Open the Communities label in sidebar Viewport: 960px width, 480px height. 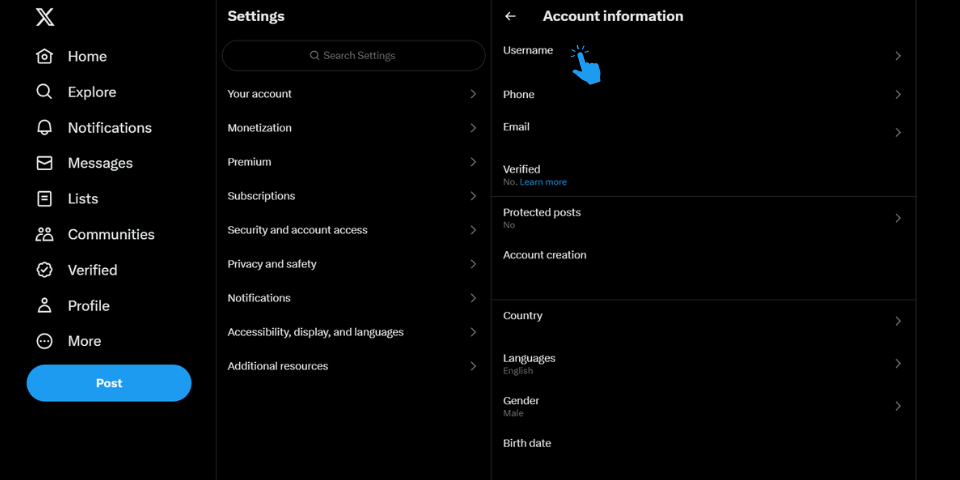tap(111, 234)
